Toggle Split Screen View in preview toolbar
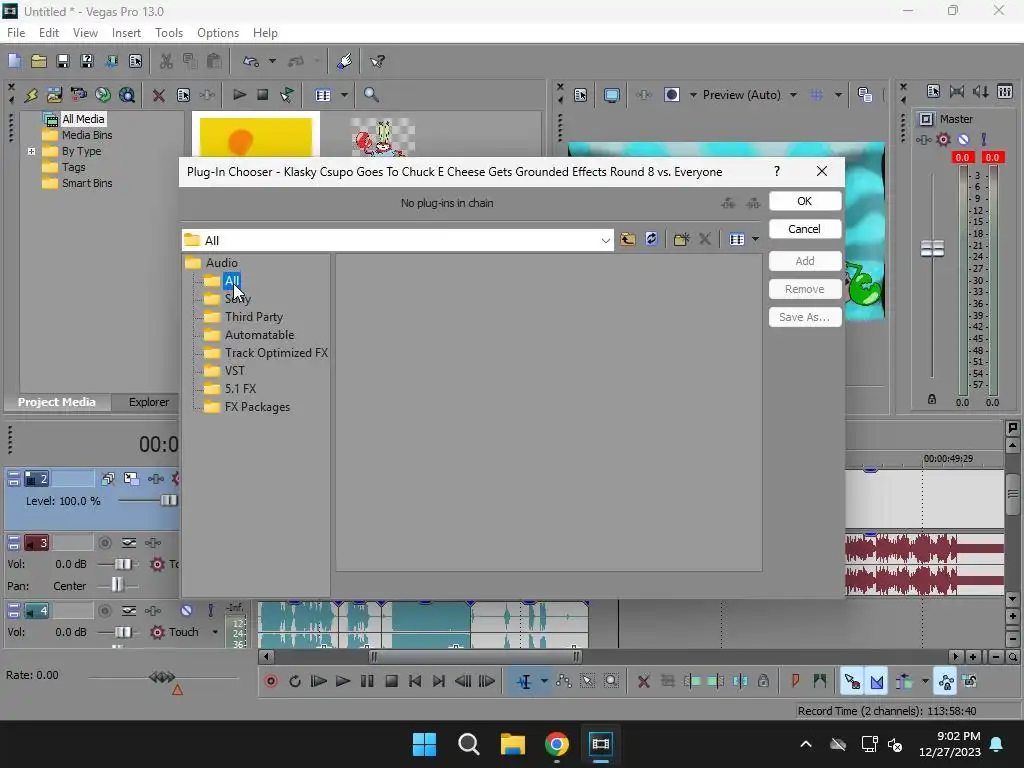The width and height of the screenshot is (1024, 768). coord(672,95)
